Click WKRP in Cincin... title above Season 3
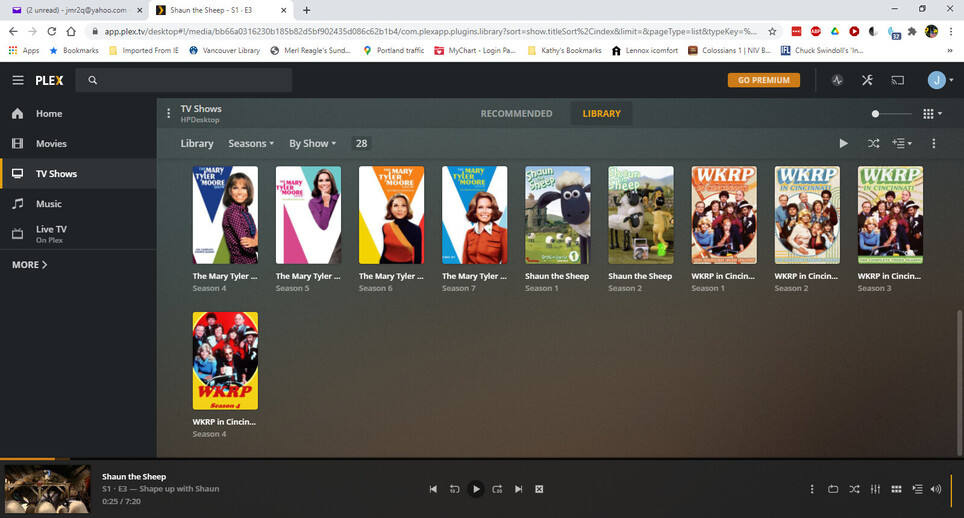Screen dimensions: 964x518 [x=889, y=276]
